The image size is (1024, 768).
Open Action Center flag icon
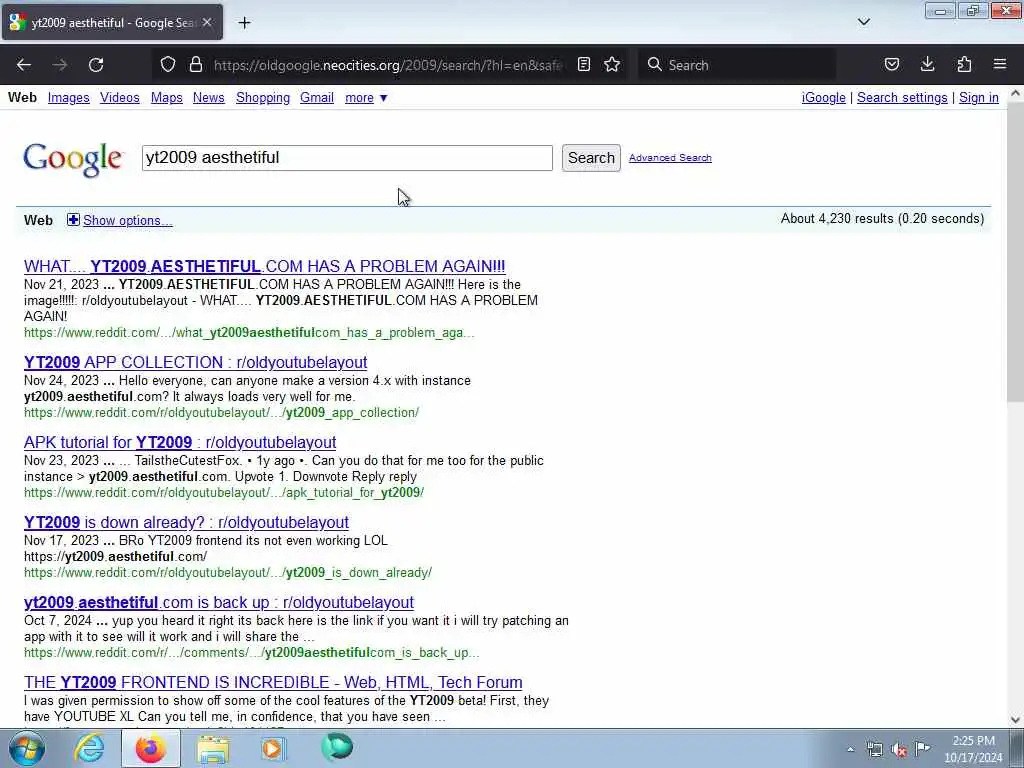tap(922, 749)
